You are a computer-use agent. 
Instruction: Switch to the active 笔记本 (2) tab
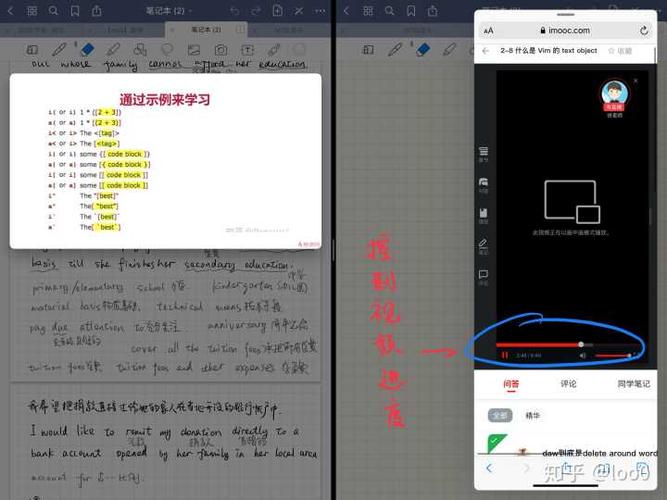pyautogui.click(x=206, y=30)
